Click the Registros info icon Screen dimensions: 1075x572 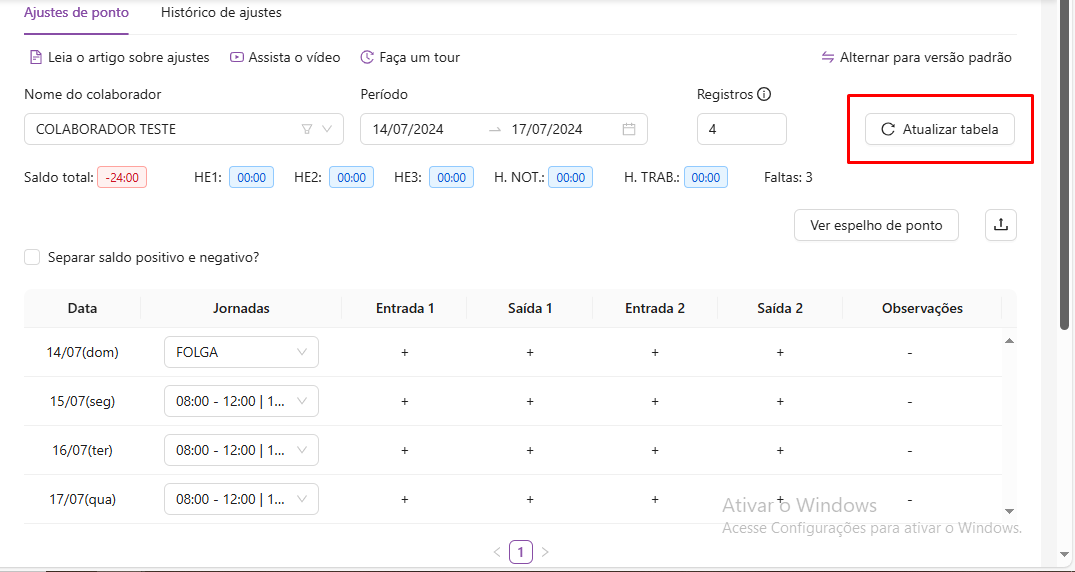[764, 94]
